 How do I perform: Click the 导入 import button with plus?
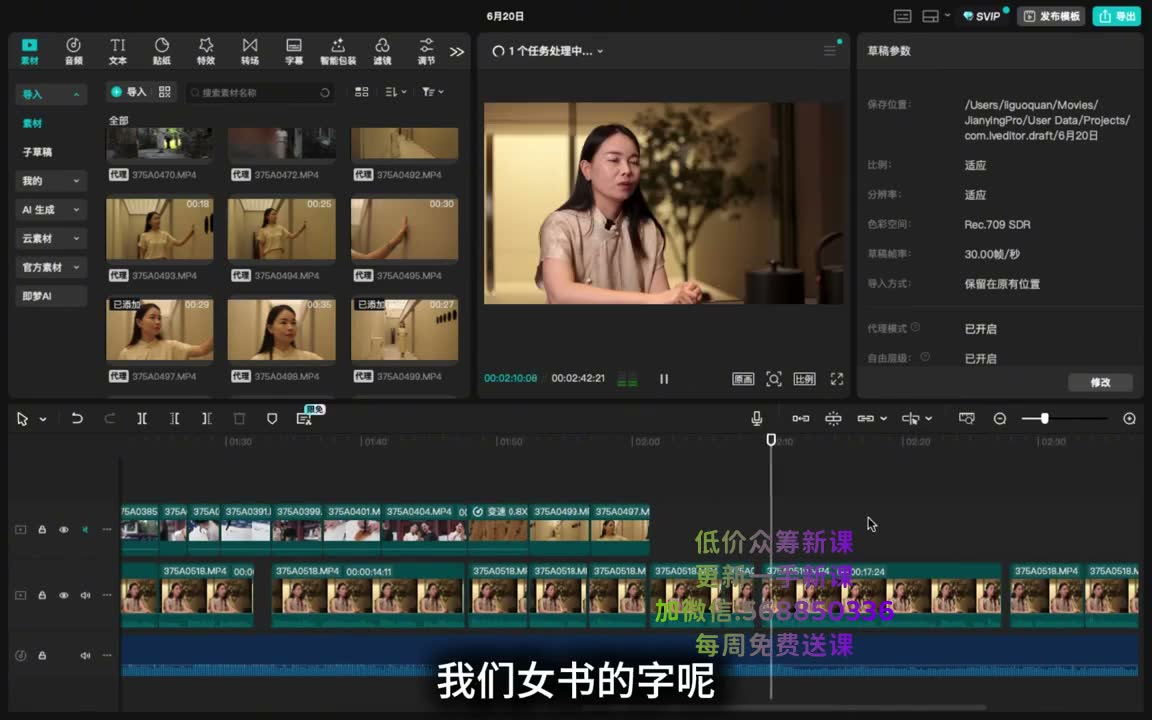click(129, 92)
